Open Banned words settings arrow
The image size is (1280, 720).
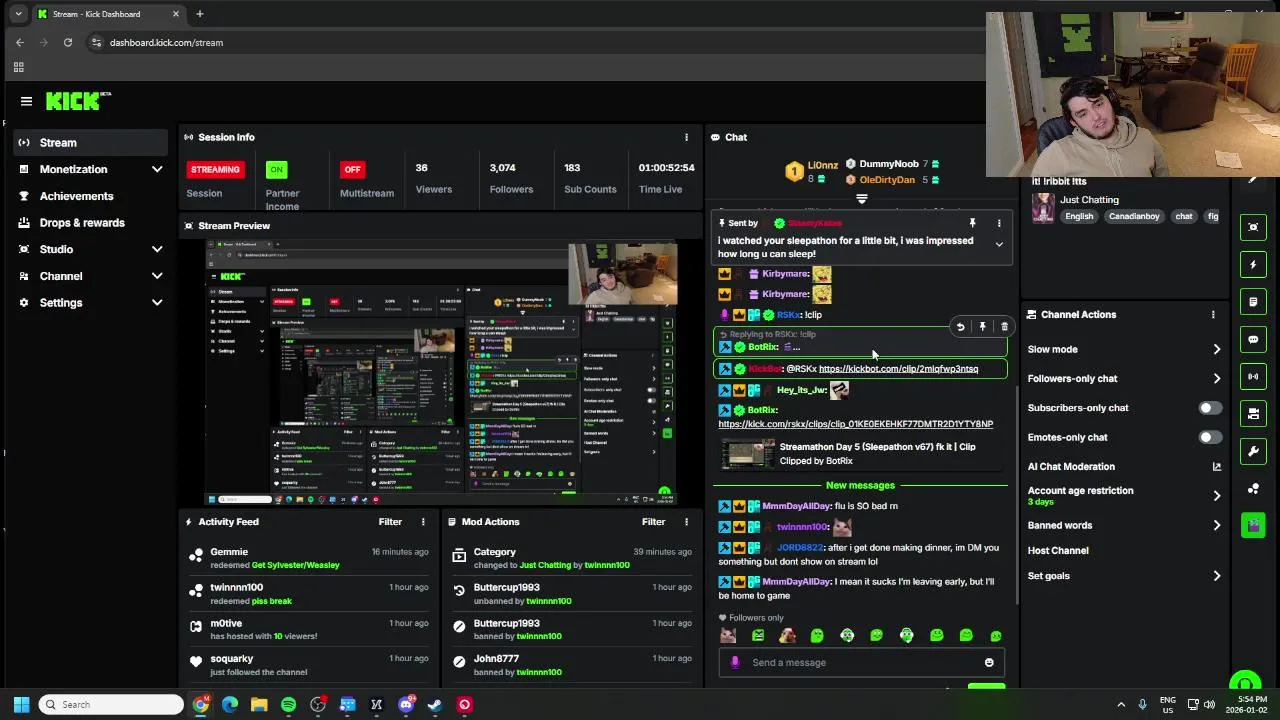(1216, 526)
